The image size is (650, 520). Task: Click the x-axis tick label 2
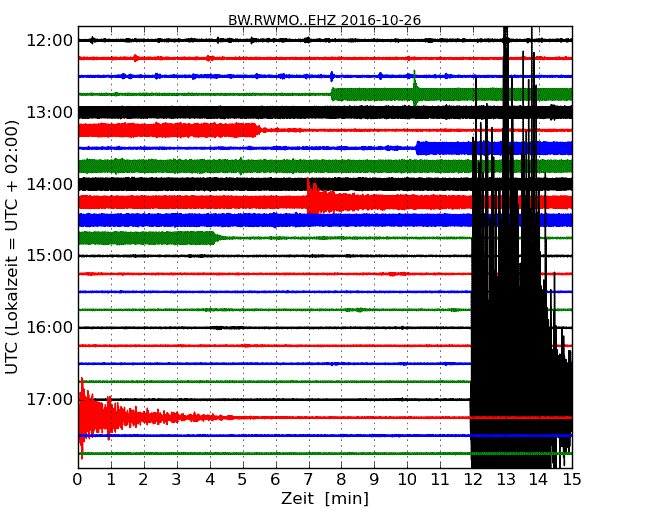pos(143,480)
